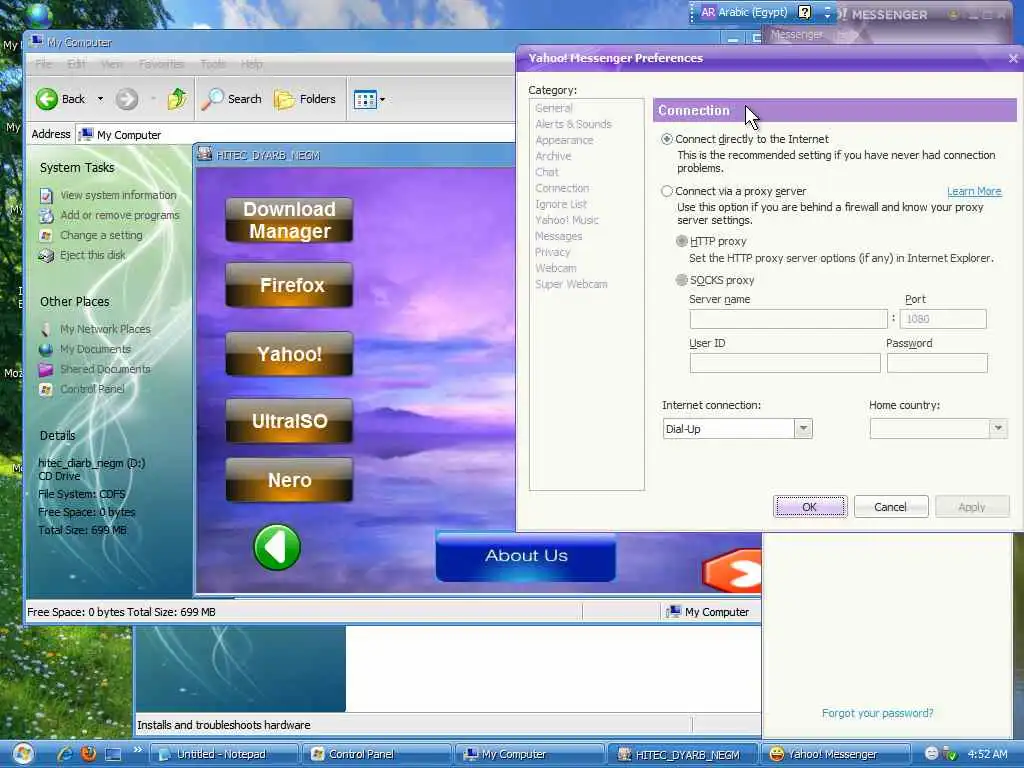Click the UltraISO button in HITEC menu
Image resolution: width=1024 pixels, height=768 pixels.
click(x=289, y=421)
